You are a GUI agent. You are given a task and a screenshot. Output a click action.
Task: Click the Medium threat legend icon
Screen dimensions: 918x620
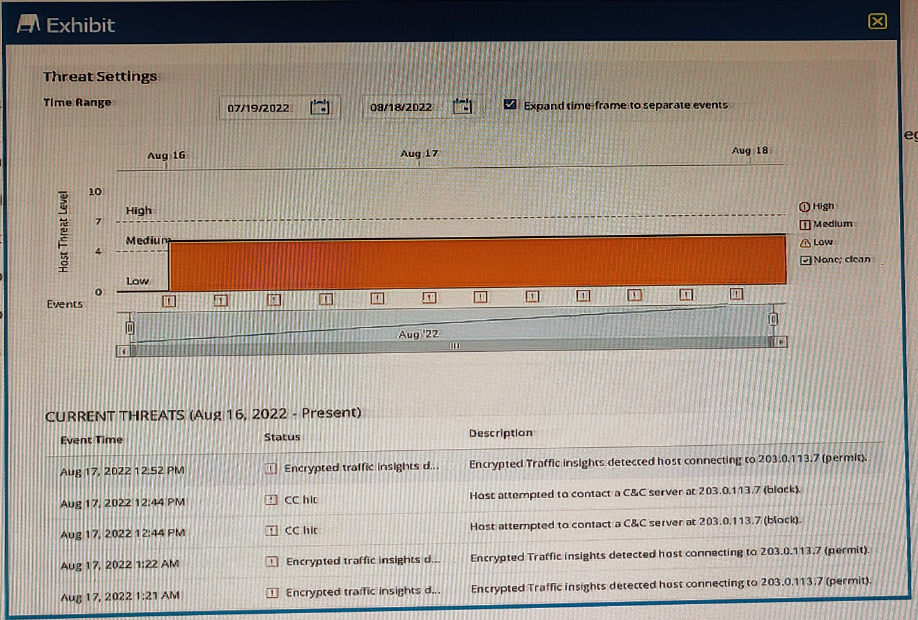tap(804, 224)
